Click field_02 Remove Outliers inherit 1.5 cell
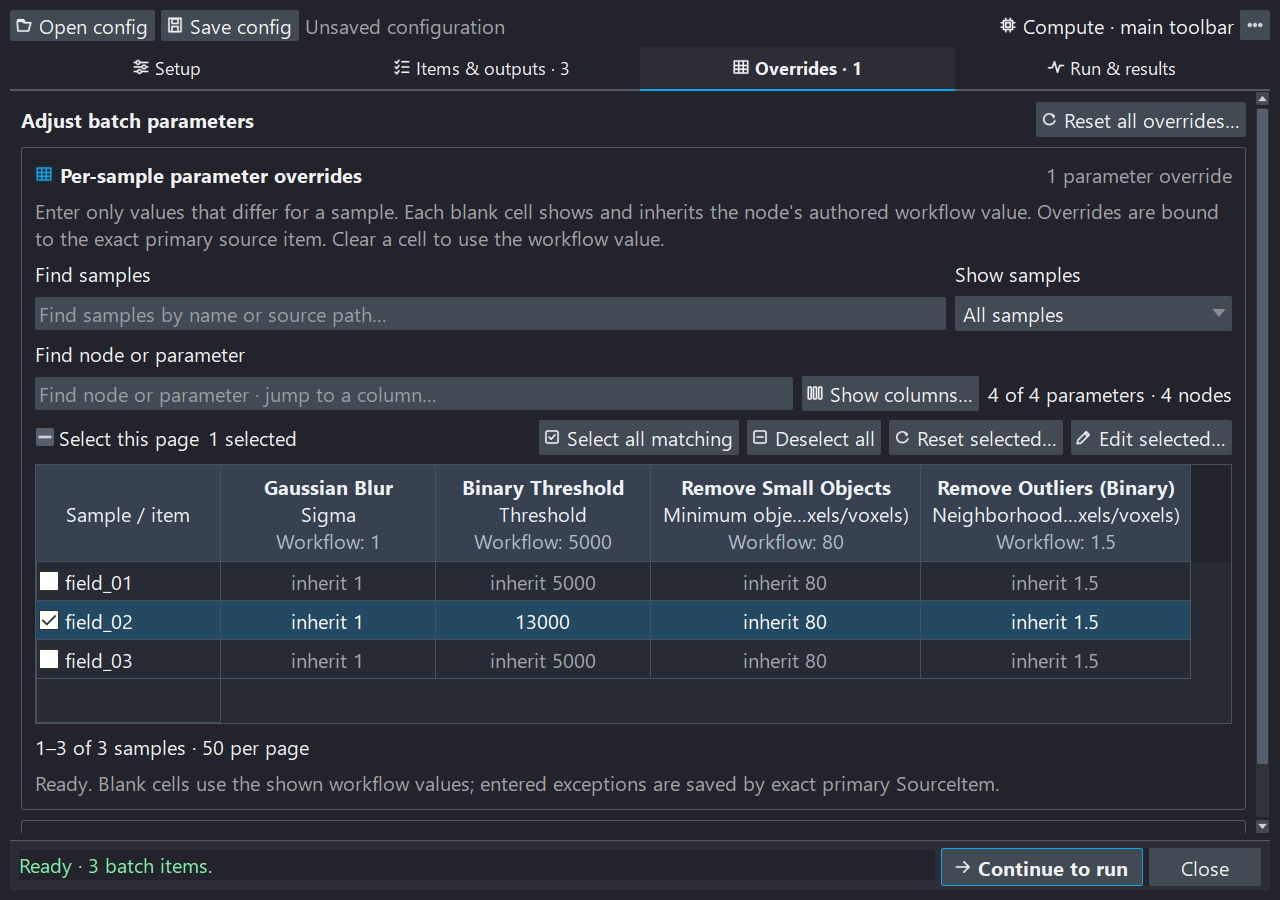The width and height of the screenshot is (1280, 900). (x=1056, y=621)
